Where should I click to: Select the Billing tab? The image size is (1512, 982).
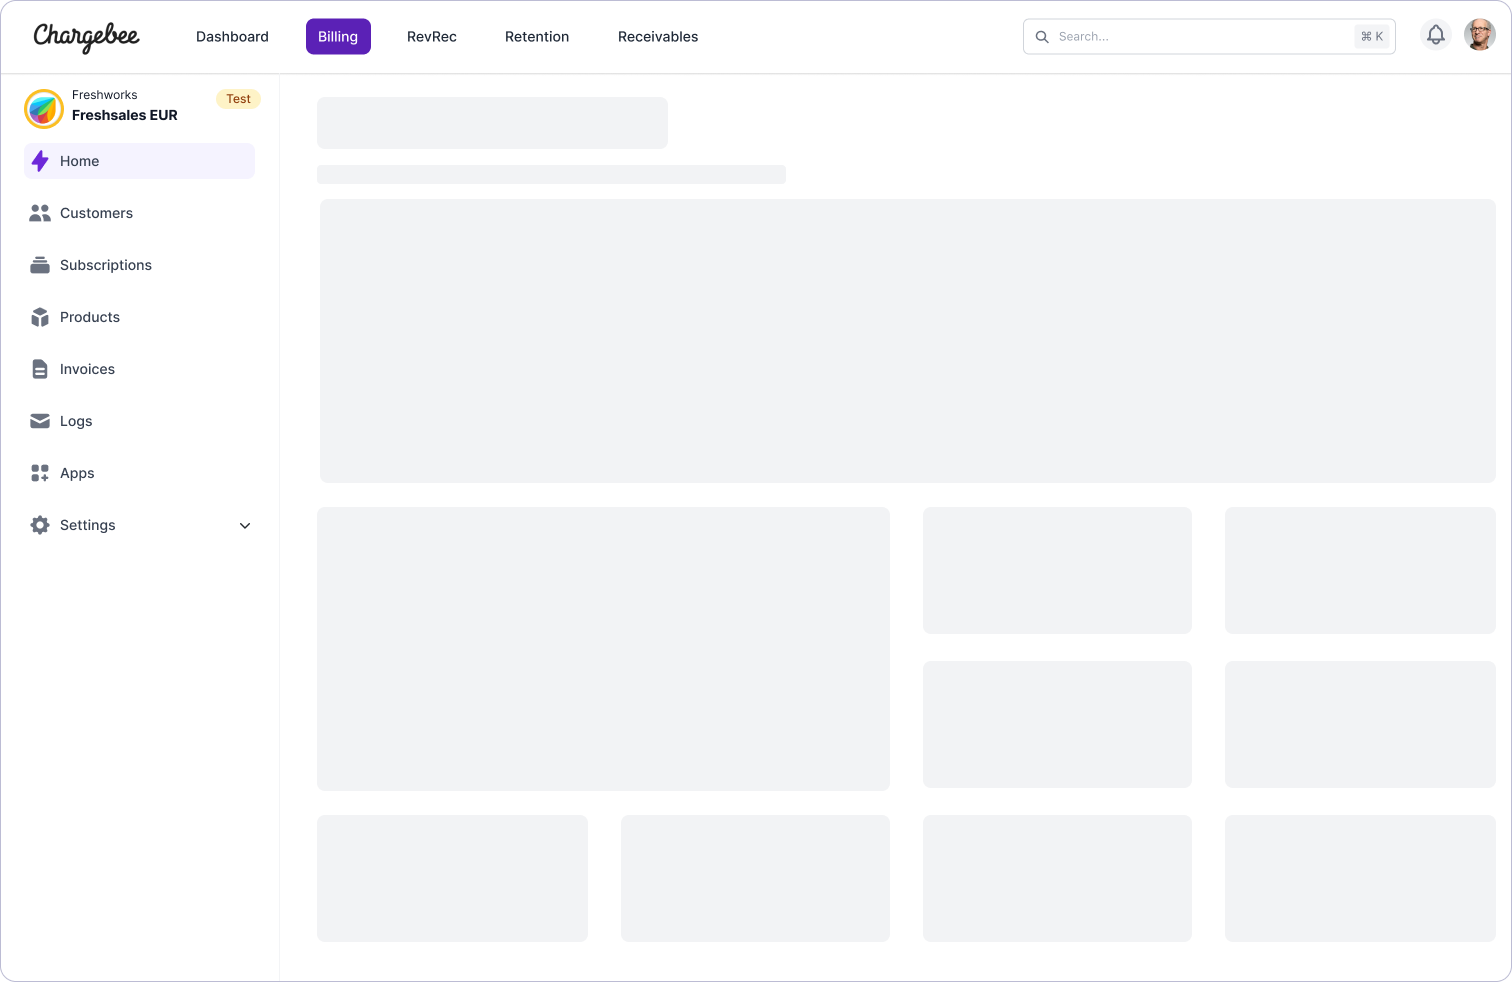(x=338, y=37)
